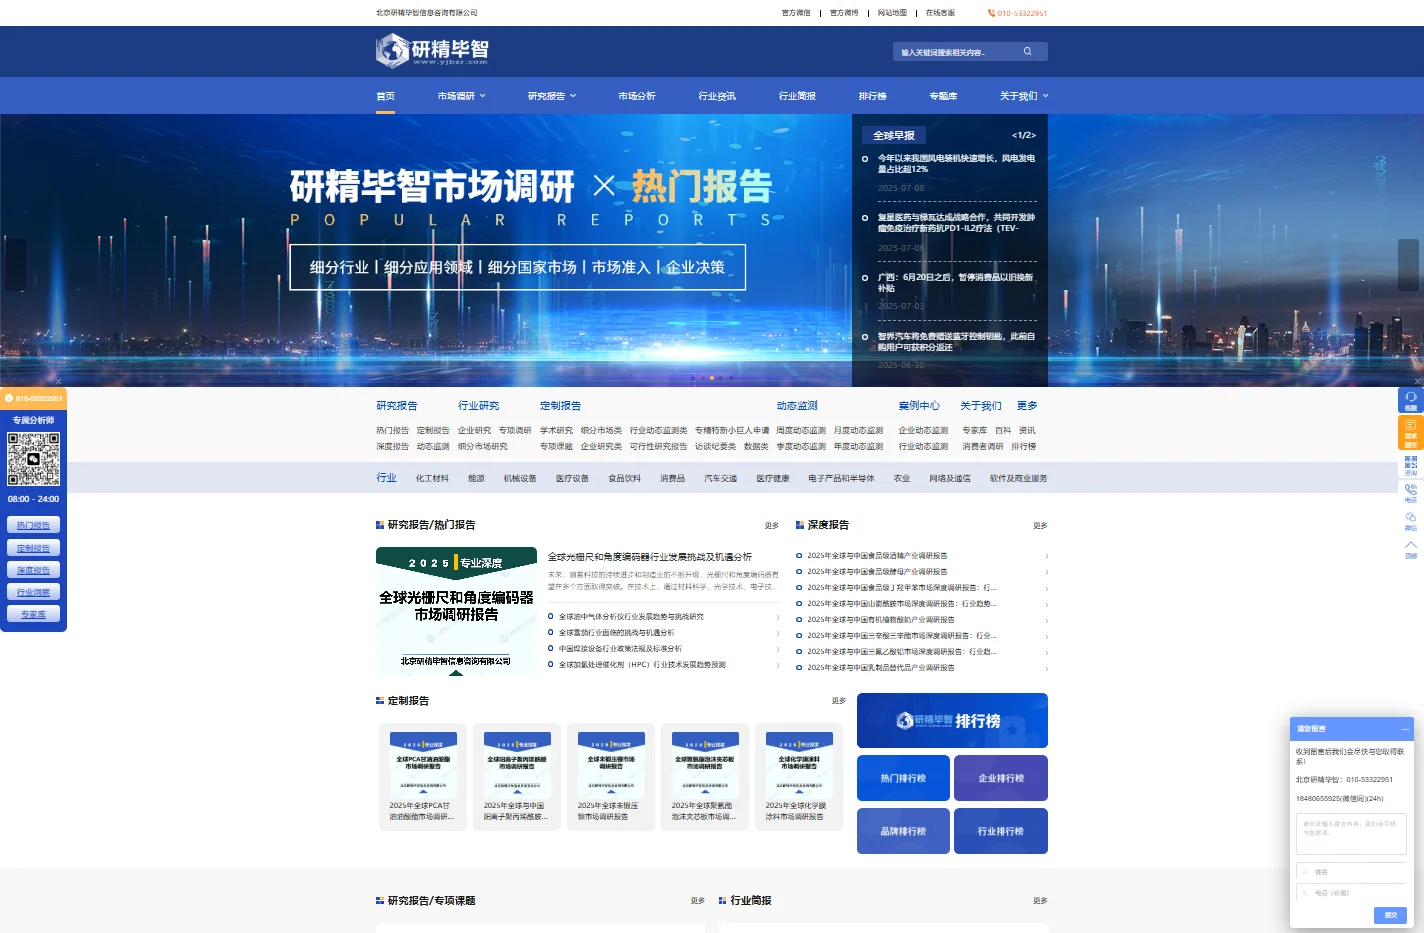Image resolution: width=1424 pixels, height=933 pixels.
Task: Click the 研精毕智 排行榜 banner
Action: tap(952, 720)
